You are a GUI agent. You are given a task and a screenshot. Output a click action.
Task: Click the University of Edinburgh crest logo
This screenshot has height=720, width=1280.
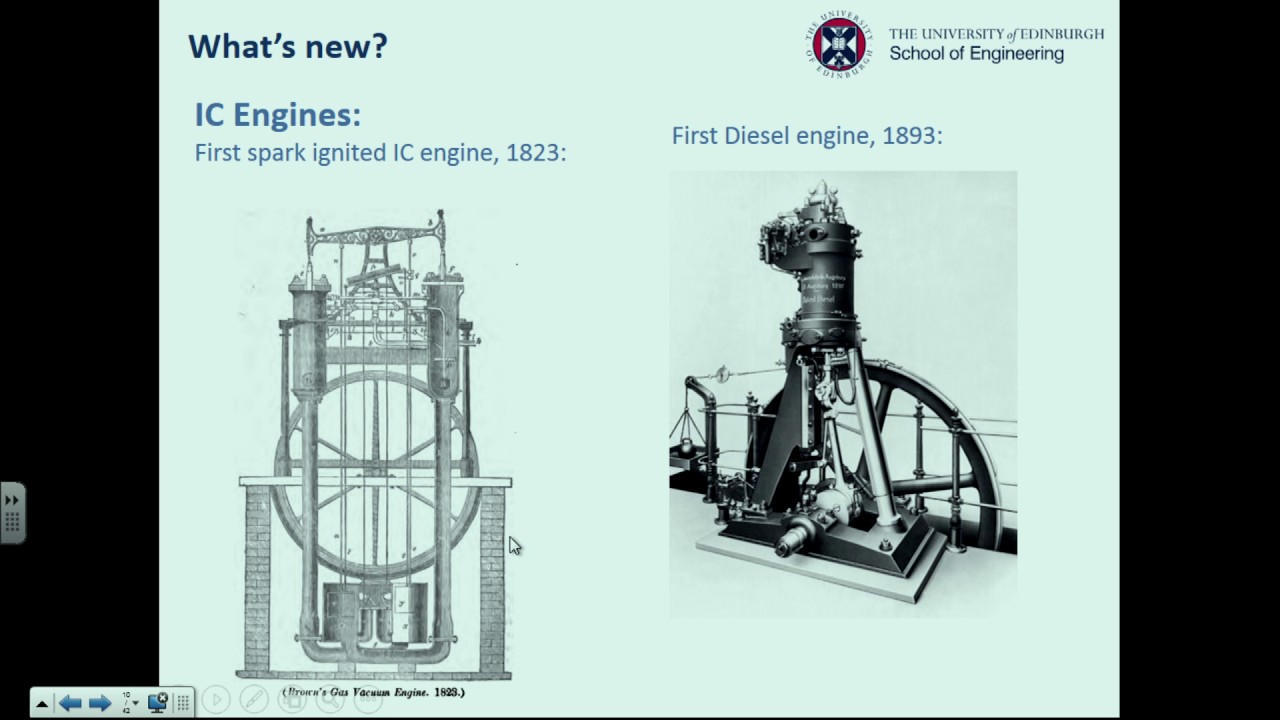point(838,44)
